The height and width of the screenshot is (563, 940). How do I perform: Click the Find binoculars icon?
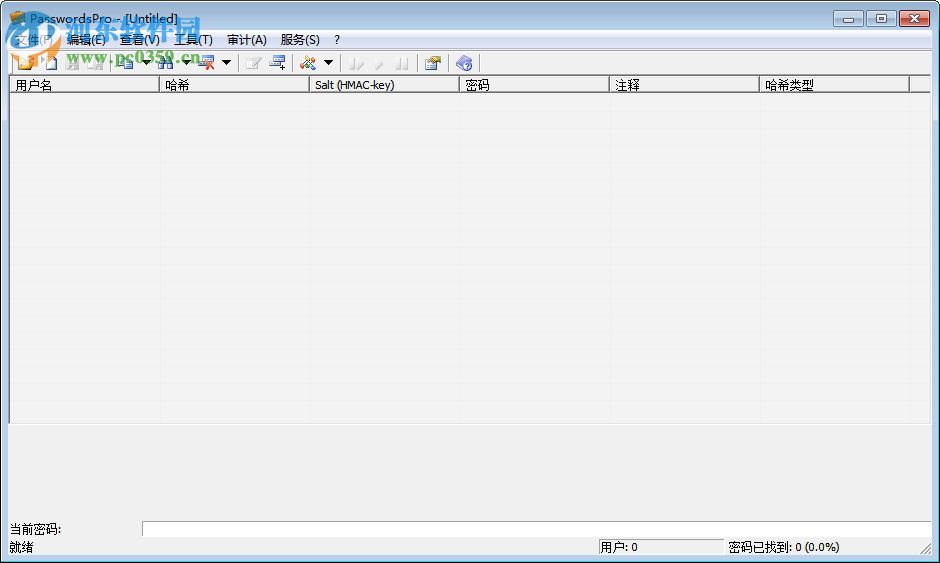coord(165,62)
